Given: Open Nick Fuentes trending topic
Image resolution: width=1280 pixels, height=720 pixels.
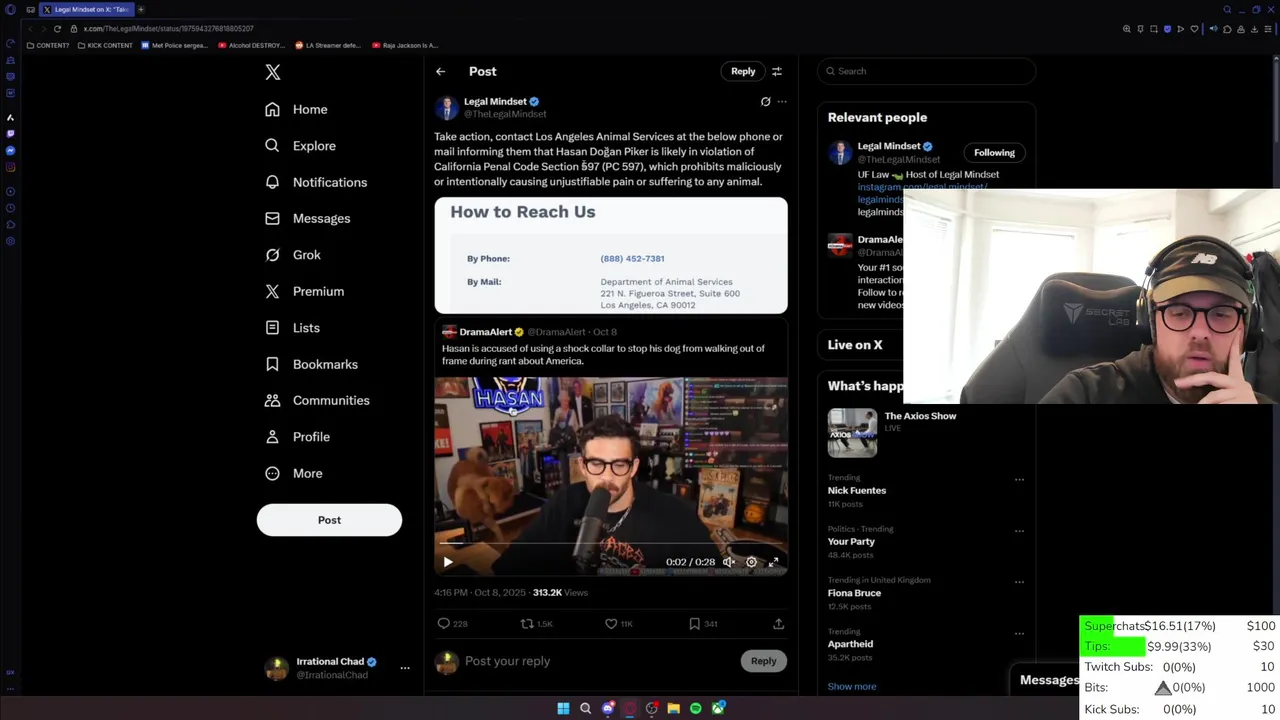Looking at the screenshot, I should [857, 490].
